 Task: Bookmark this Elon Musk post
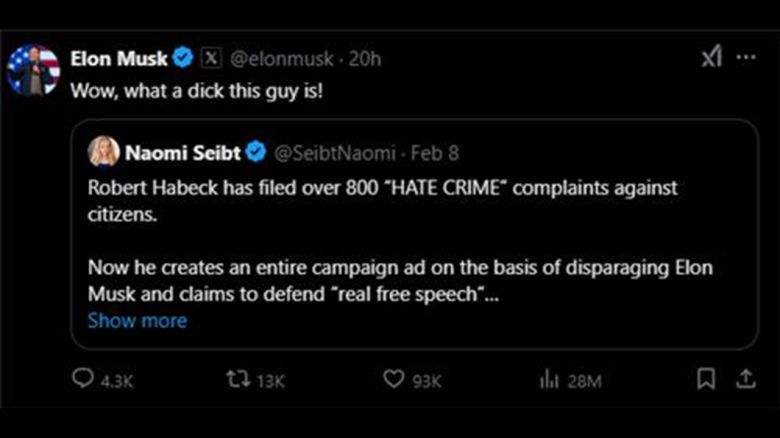click(706, 380)
